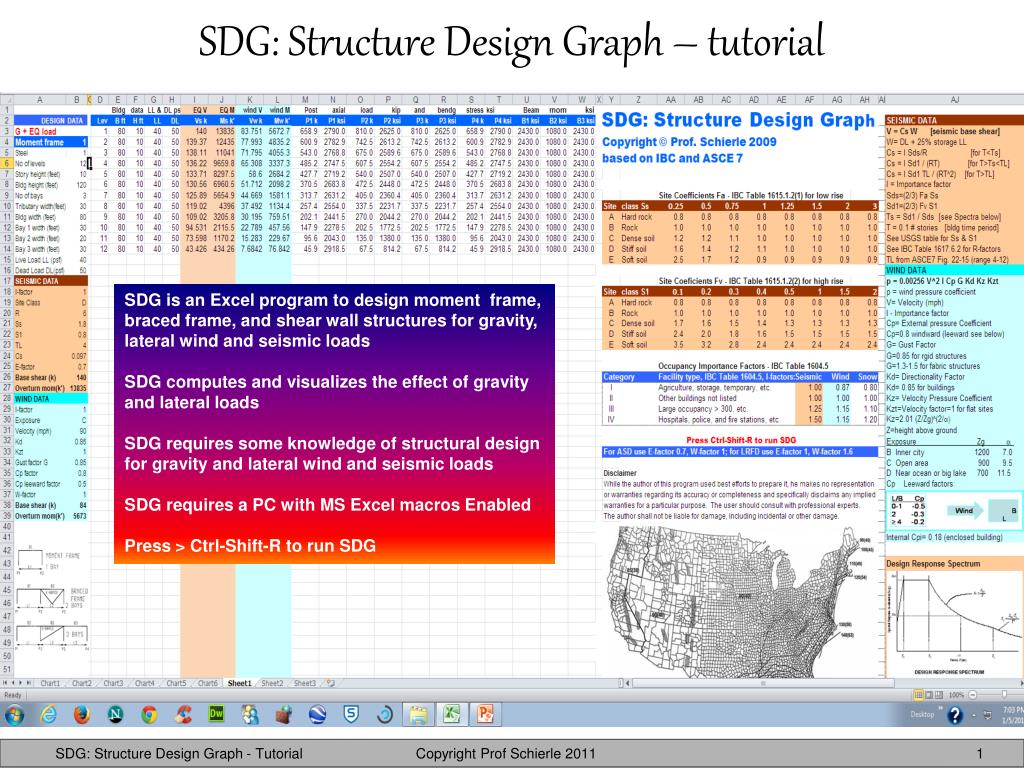Open Dreamweaver from the taskbar
Screen dimensions: 1024x768
click(x=216, y=714)
